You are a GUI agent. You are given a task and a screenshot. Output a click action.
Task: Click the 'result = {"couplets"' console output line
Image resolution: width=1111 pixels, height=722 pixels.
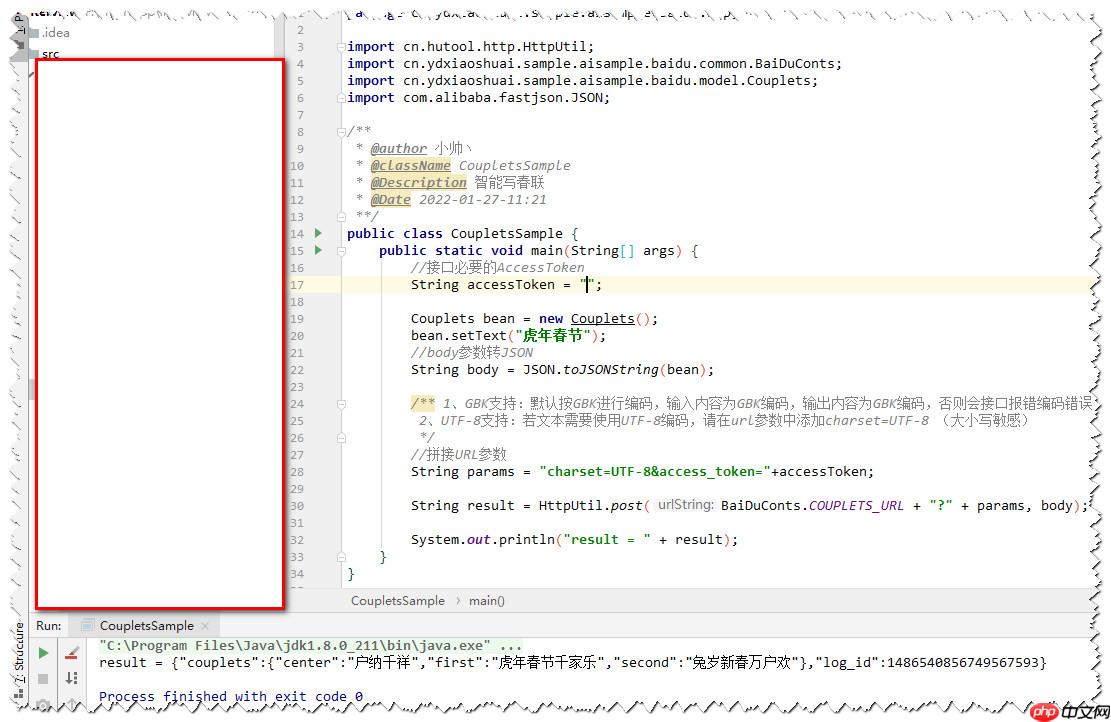[x=573, y=662]
